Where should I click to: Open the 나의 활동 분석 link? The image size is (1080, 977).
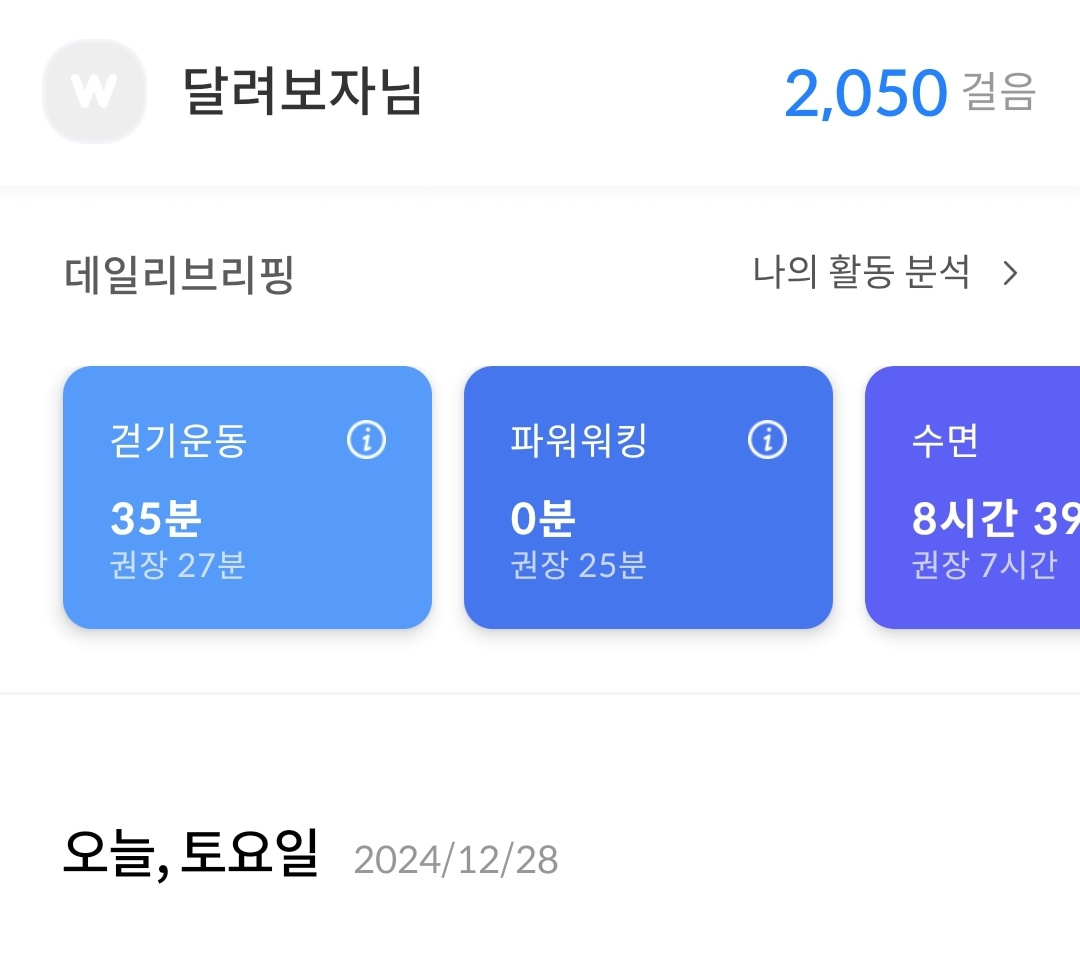861,272
